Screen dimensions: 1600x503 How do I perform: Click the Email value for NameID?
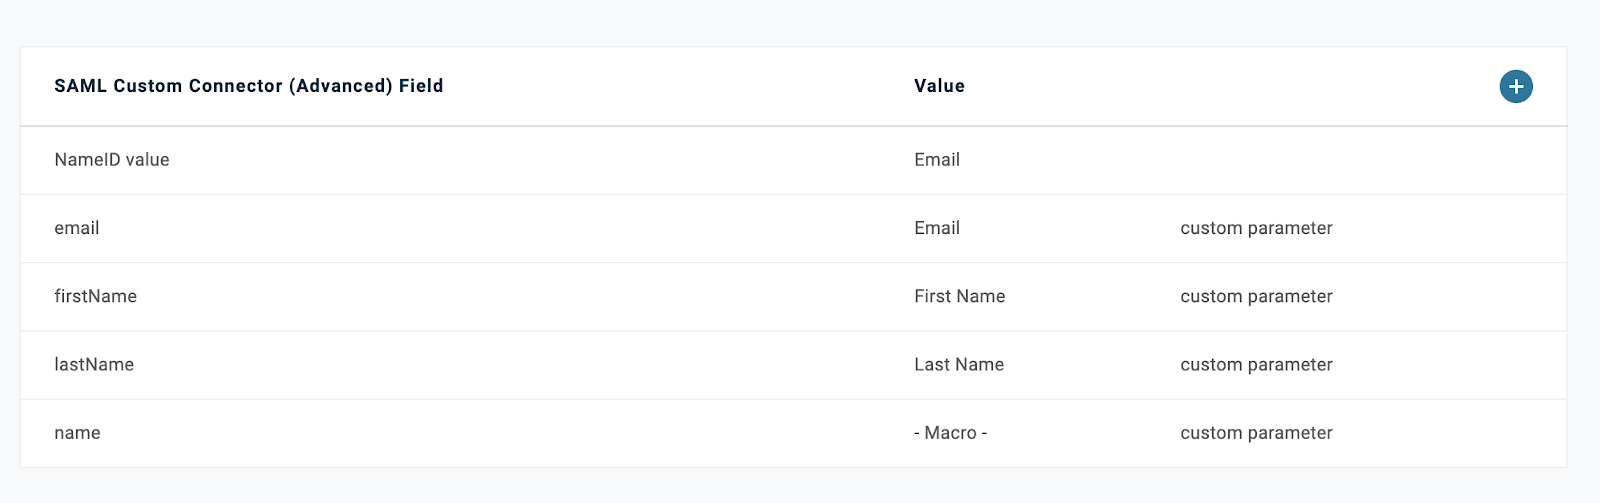[936, 160]
